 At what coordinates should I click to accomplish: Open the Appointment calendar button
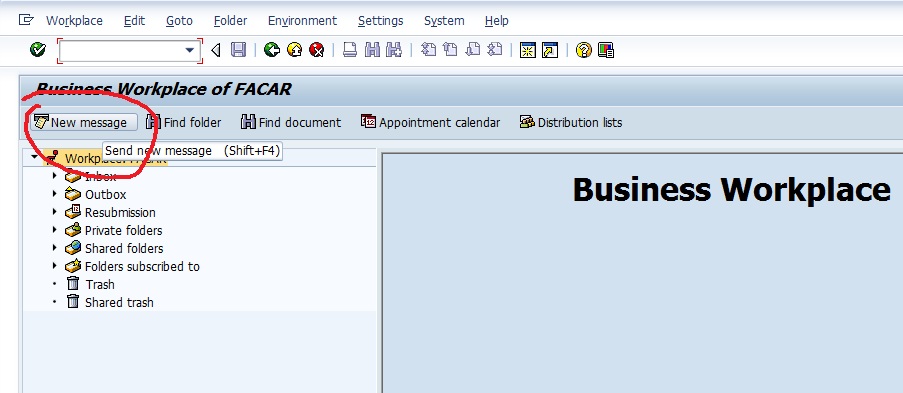pyautogui.click(x=430, y=122)
